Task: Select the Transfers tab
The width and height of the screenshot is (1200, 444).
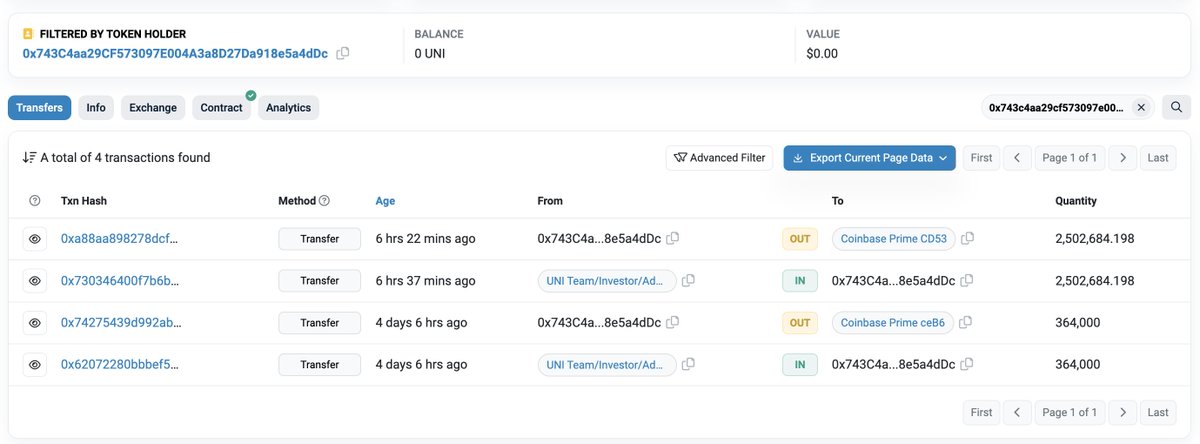Action: point(39,108)
